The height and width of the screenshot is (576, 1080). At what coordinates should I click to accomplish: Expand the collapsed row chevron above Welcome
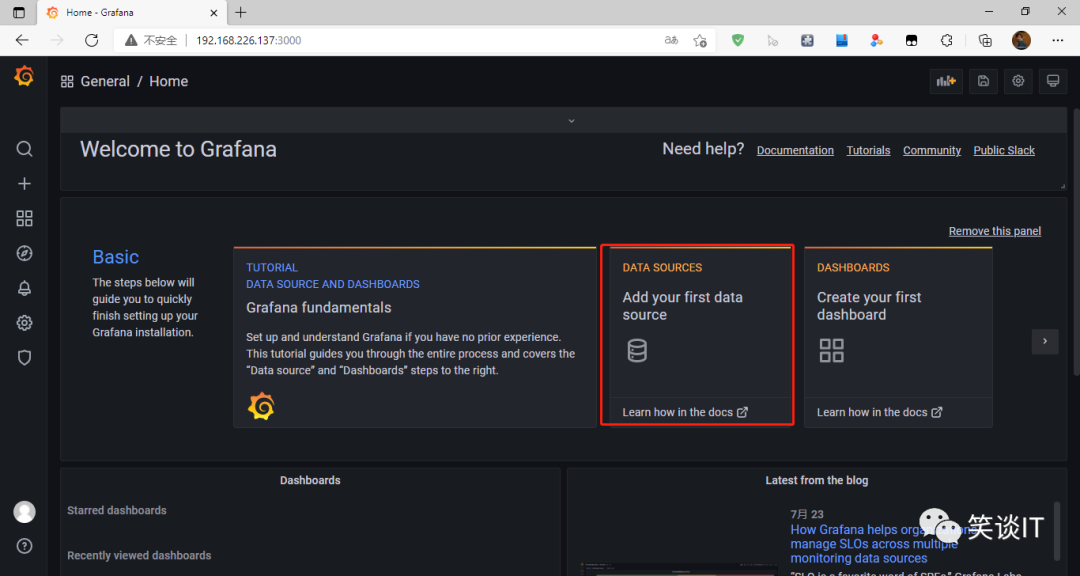click(x=571, y=121)
